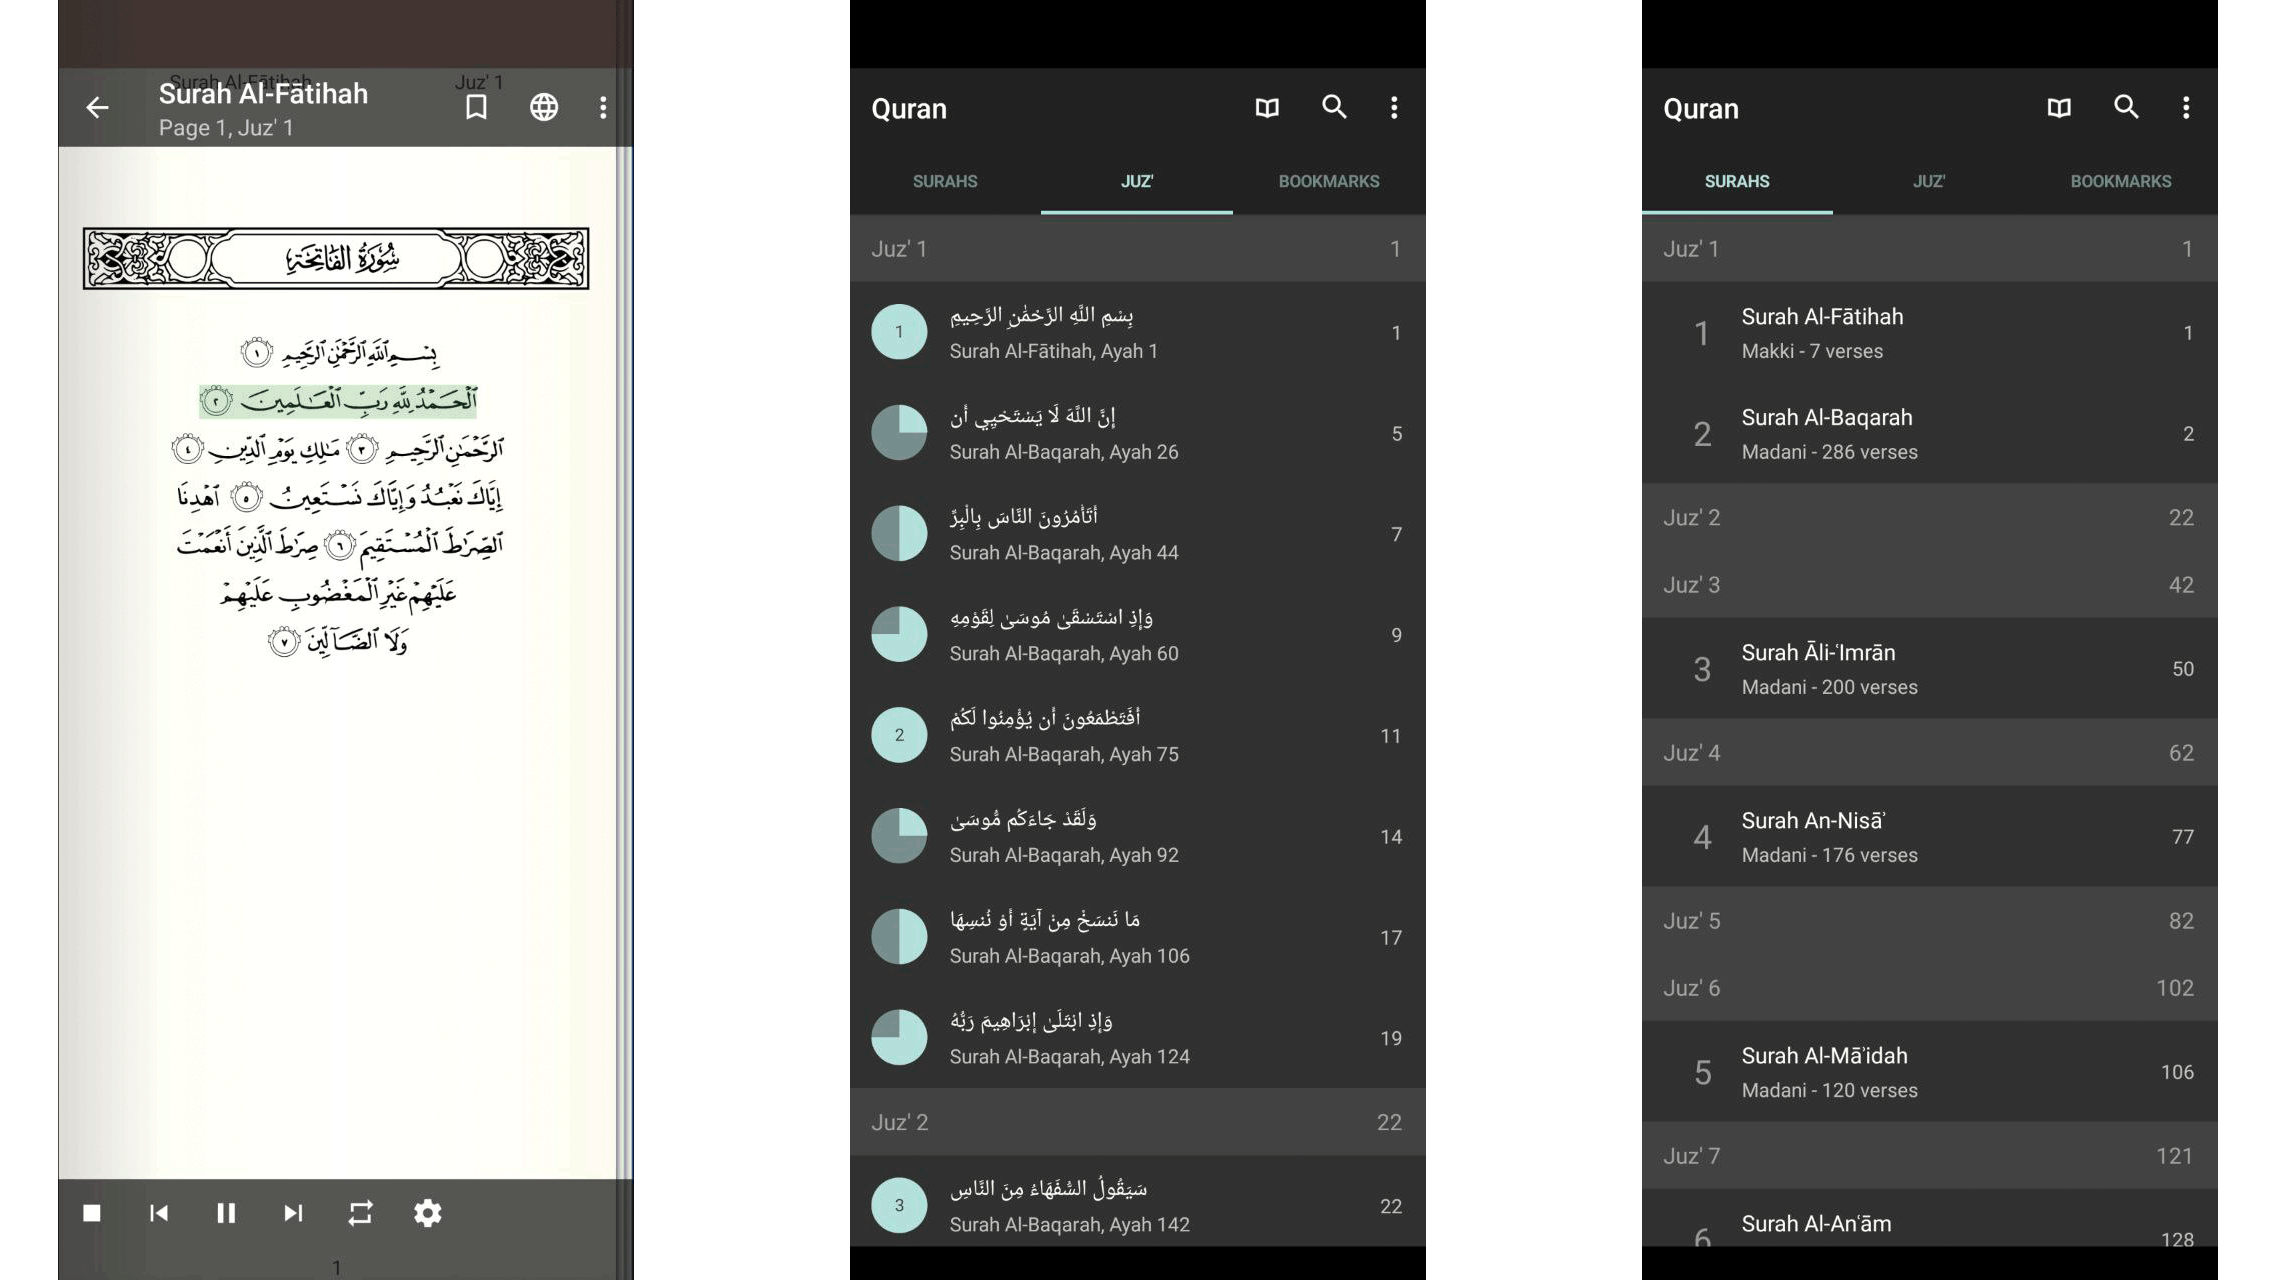Viewport: 2275px width, 1280px height.
Task: Skip to next ayah in audio bar
Action: click(293, 1213)
